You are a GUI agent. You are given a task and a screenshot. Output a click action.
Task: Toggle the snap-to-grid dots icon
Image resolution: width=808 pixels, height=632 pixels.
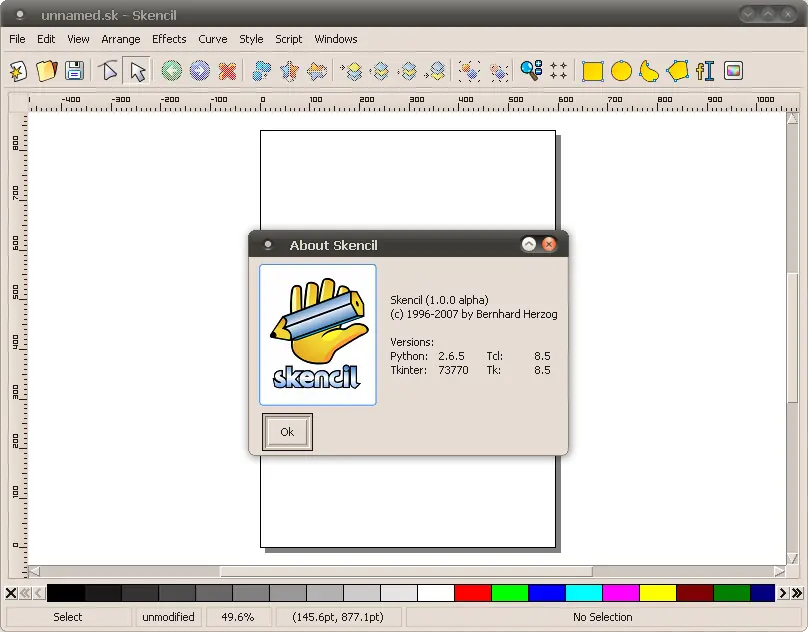pos(558,71)
